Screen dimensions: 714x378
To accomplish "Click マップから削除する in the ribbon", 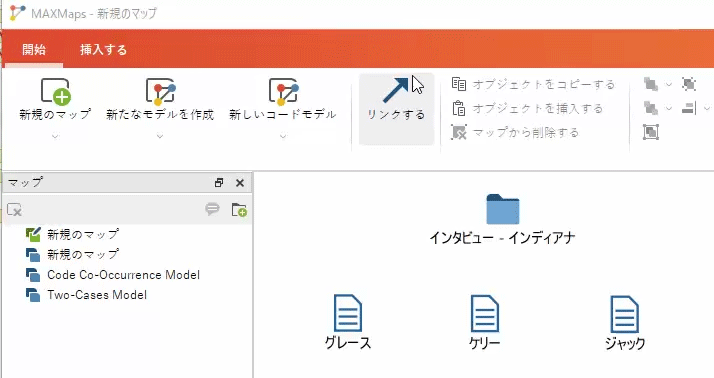I will (515, 133).
